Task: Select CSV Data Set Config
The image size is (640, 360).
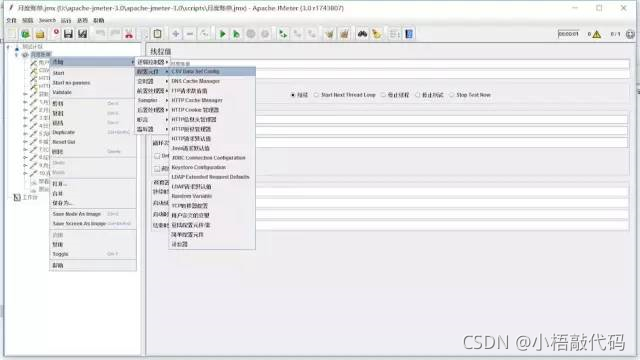Action: coord(212,71)
